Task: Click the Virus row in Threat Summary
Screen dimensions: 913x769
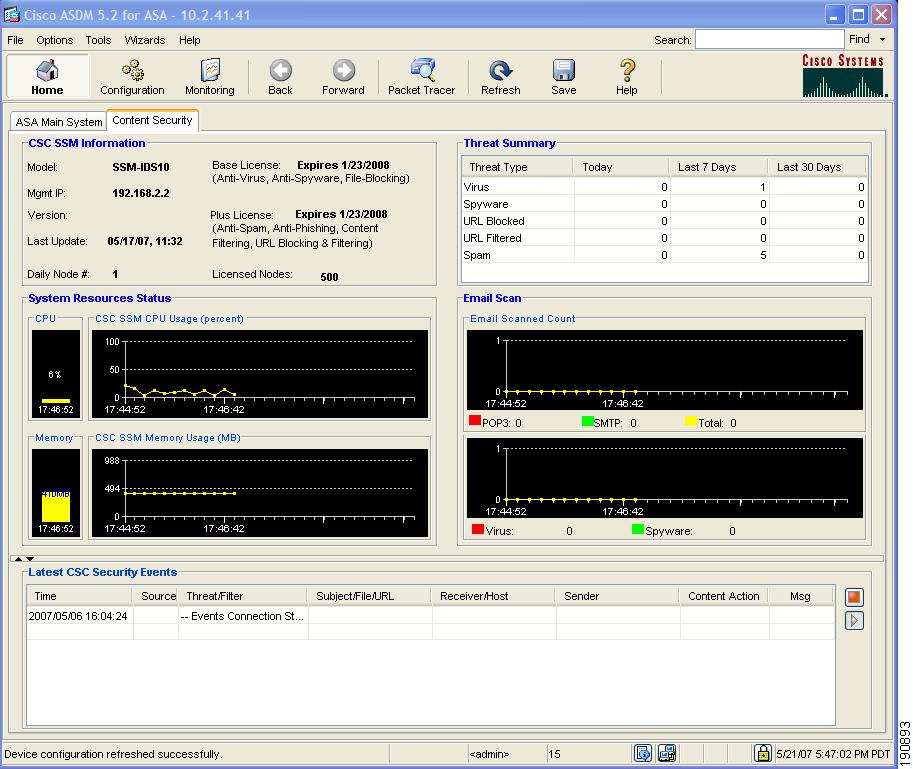Action: [x=664, y=187]
